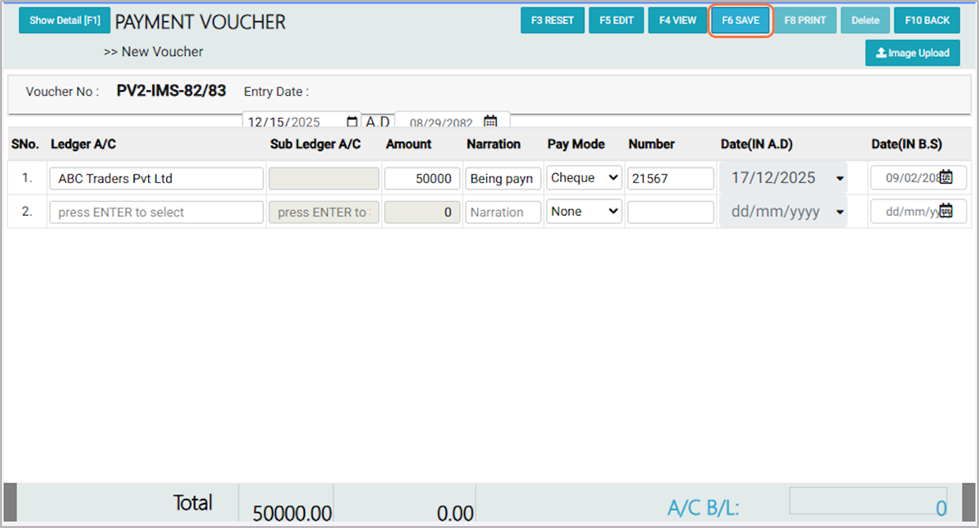979x528 pixels.
Task: Select the cheque Number field 21567
Action: (x=670, y=178)
